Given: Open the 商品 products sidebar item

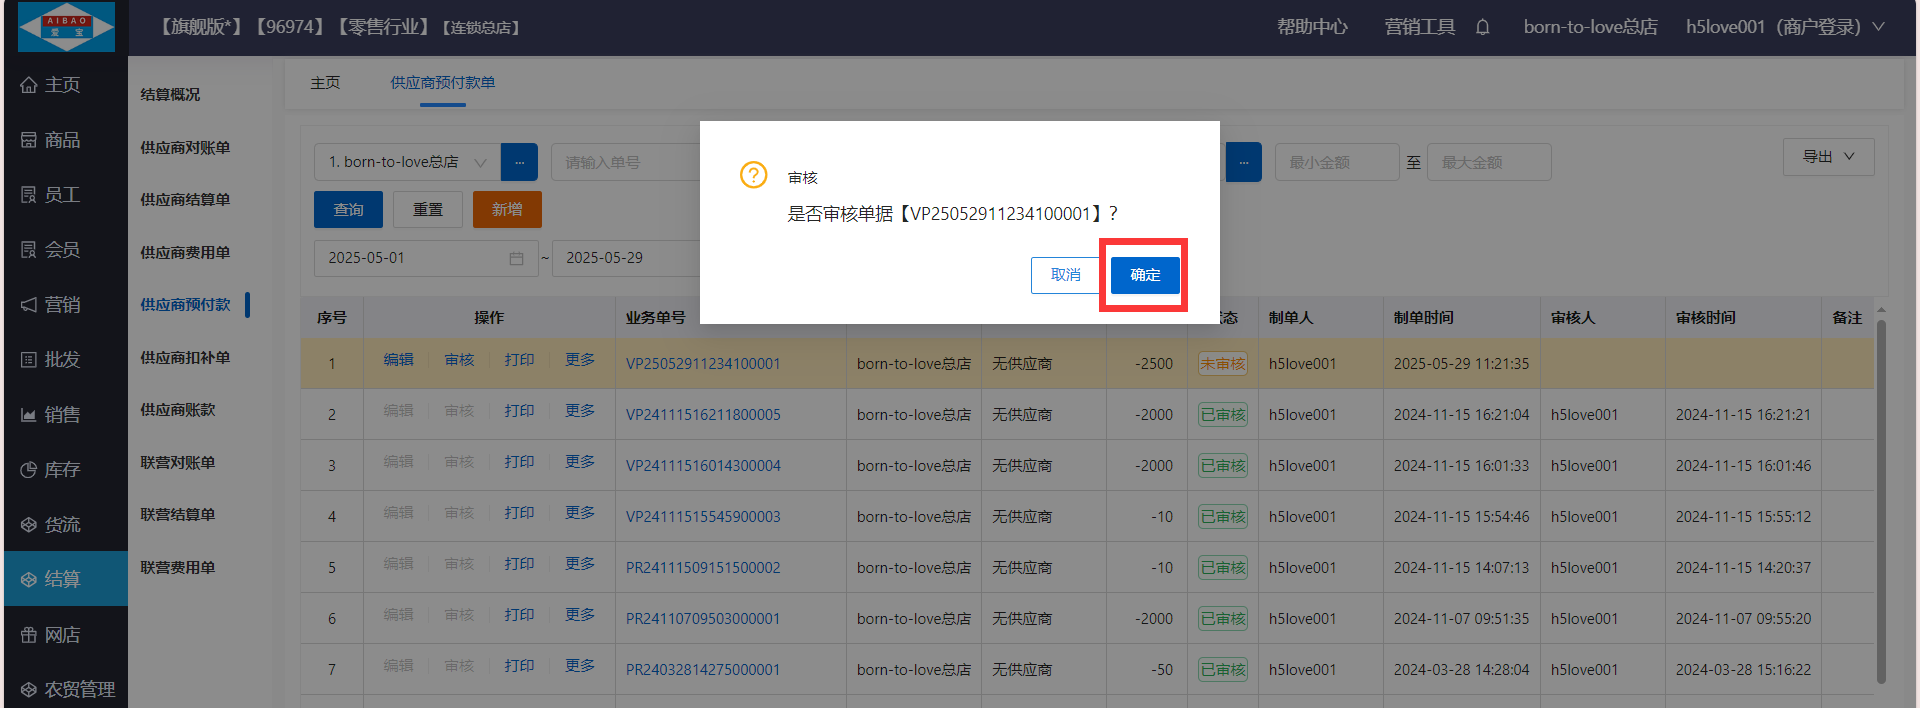Looking at the screenshot, I should click(x=62, y=140).
